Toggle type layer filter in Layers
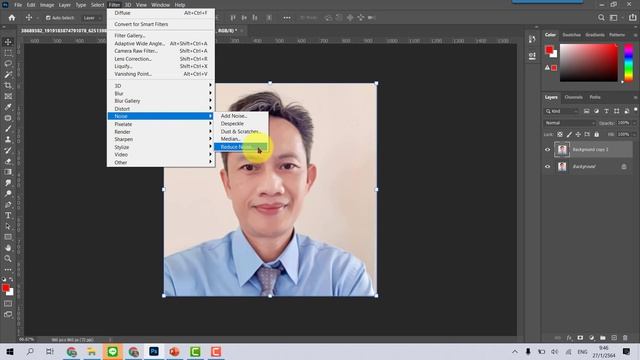The image size is (640, 360). click(x=606, y=111)
